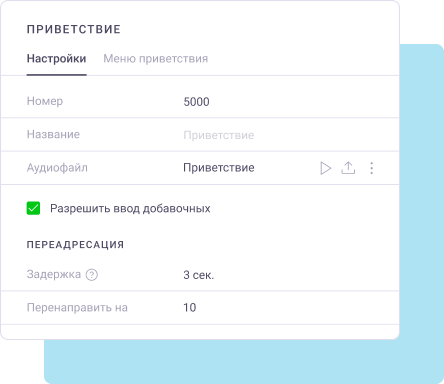Edit the Номер value 5000
The image size is (444, 384).
196,102
